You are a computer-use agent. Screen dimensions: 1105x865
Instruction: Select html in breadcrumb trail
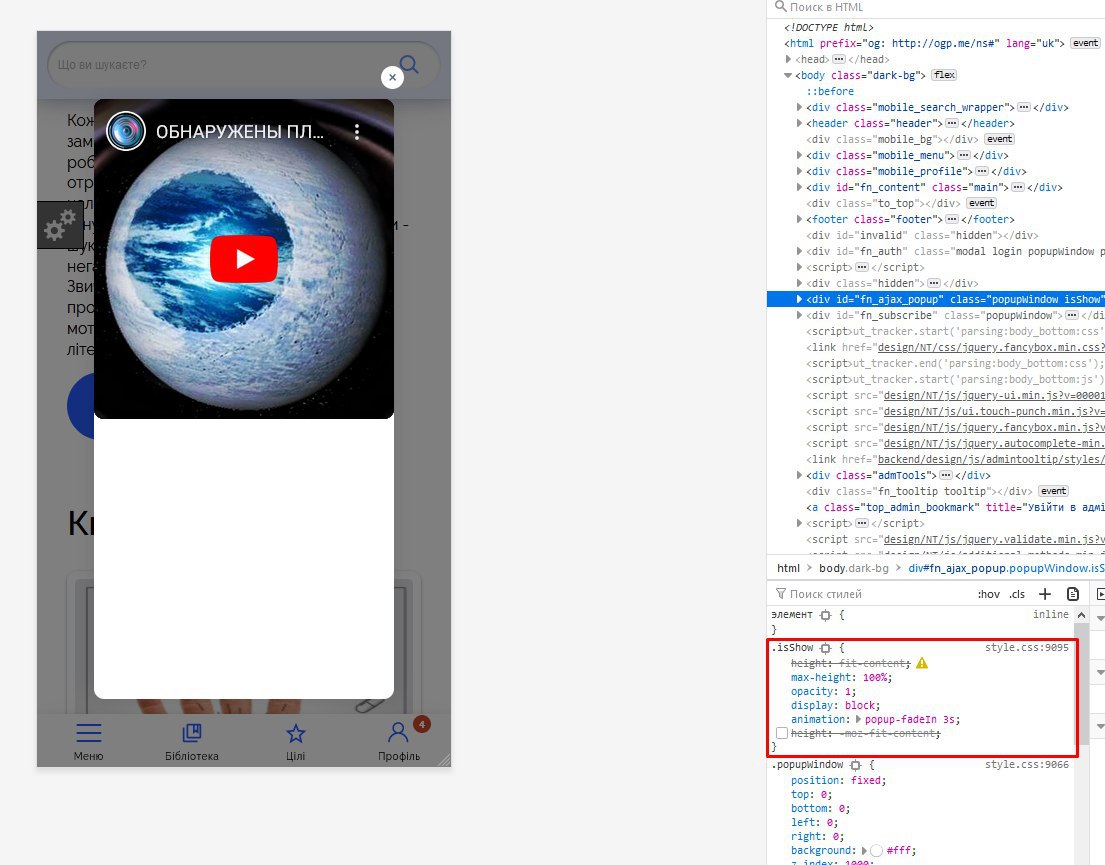pyautogui.click(x=789, y=568)
